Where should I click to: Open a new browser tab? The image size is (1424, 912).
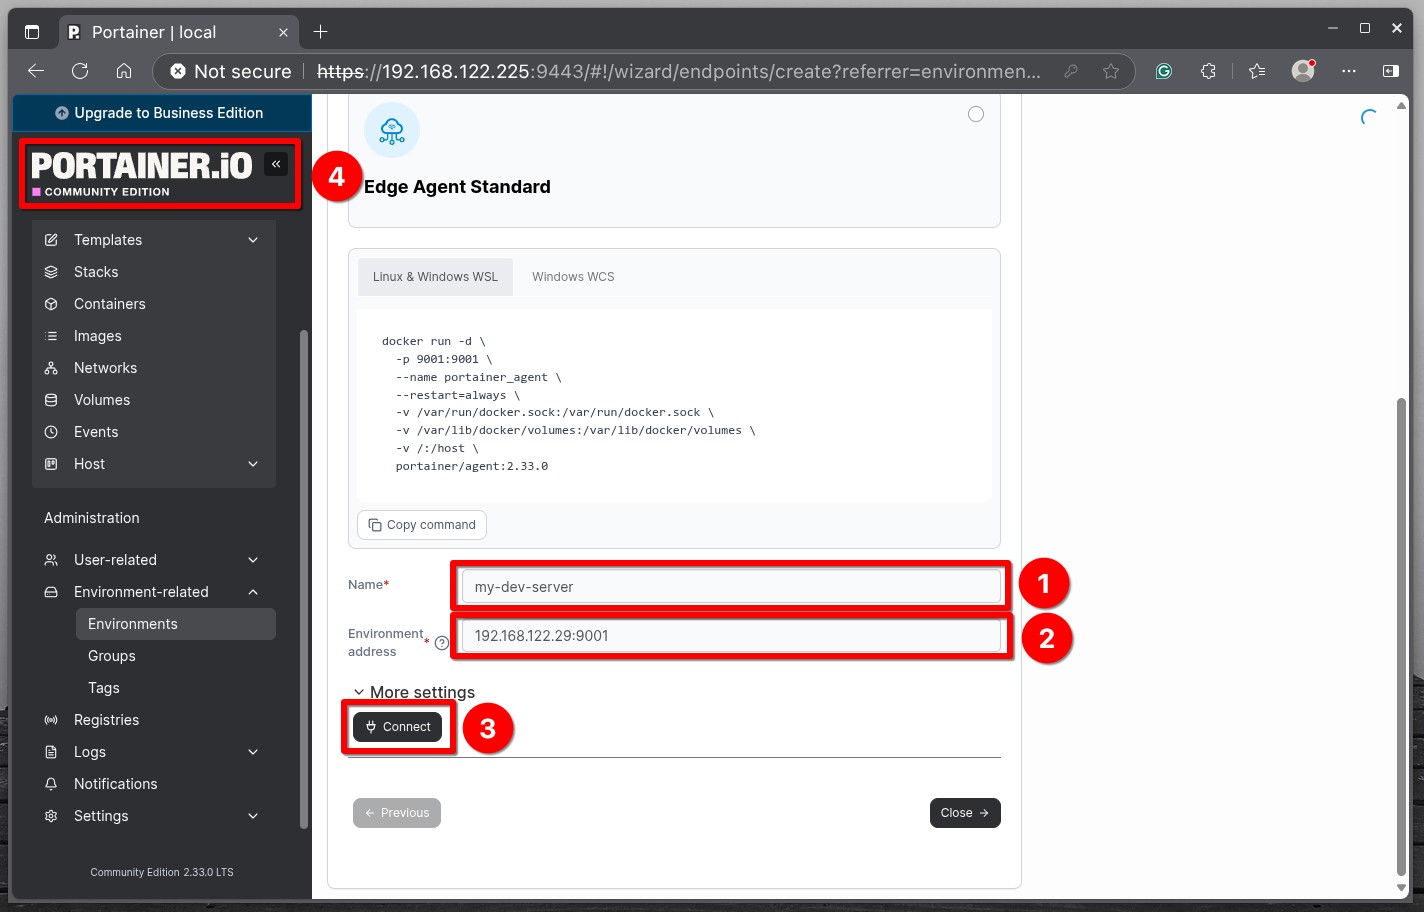point(320,32)
